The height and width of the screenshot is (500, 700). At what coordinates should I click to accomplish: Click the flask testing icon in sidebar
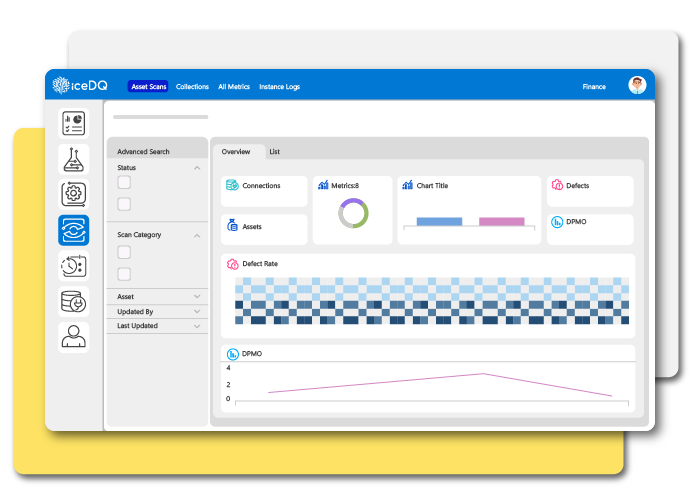[x=73, y=159]
